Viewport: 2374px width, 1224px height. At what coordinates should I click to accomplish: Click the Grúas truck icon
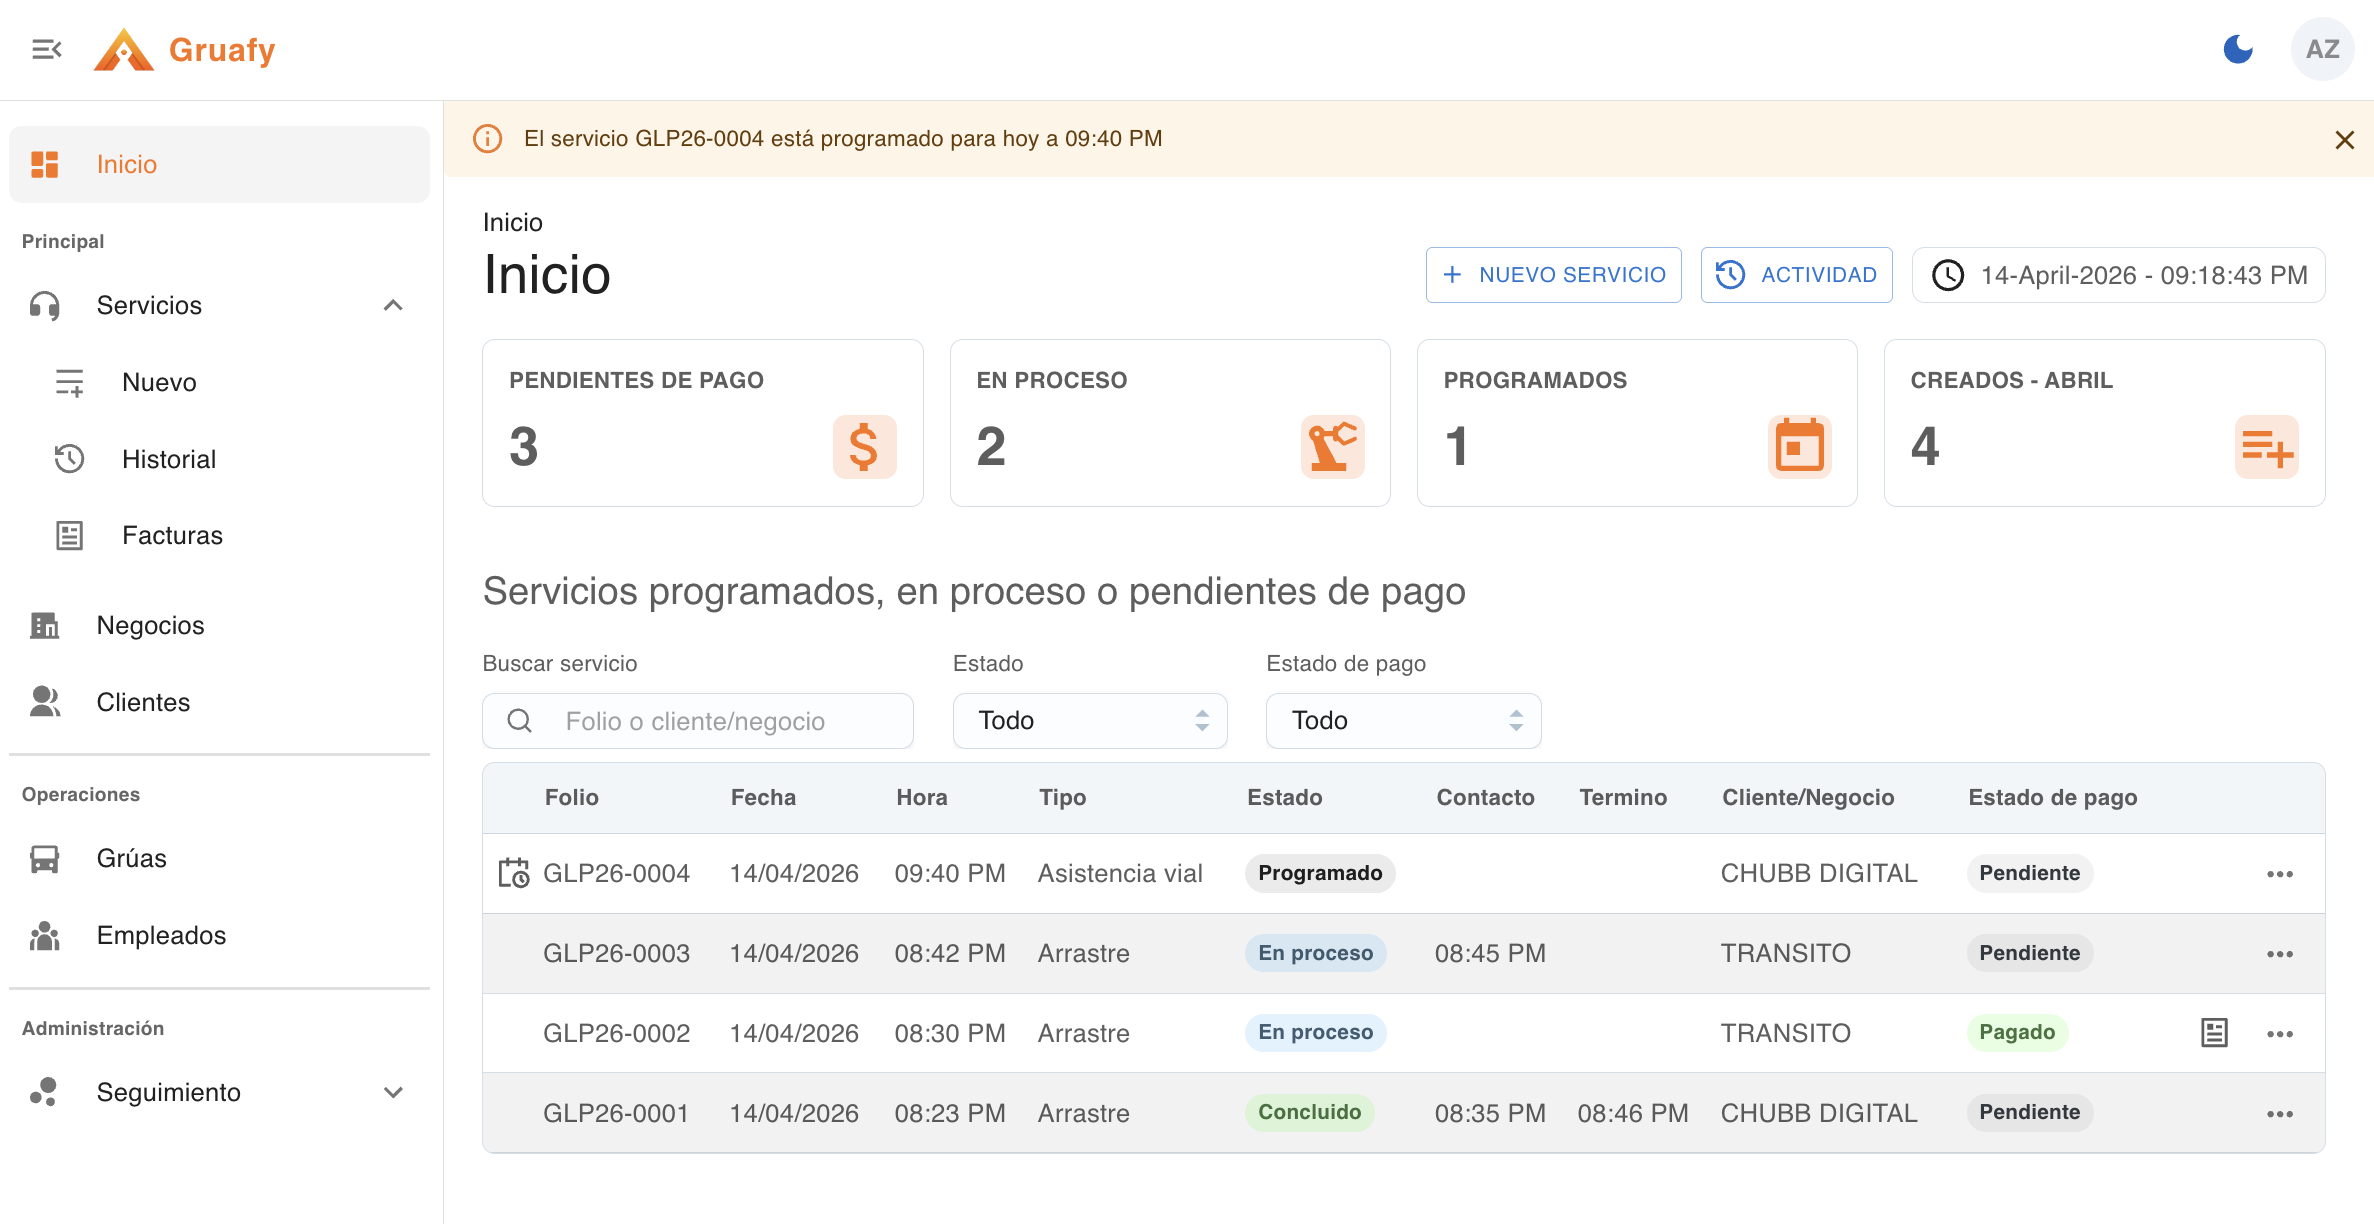click(x=45, y=858)
